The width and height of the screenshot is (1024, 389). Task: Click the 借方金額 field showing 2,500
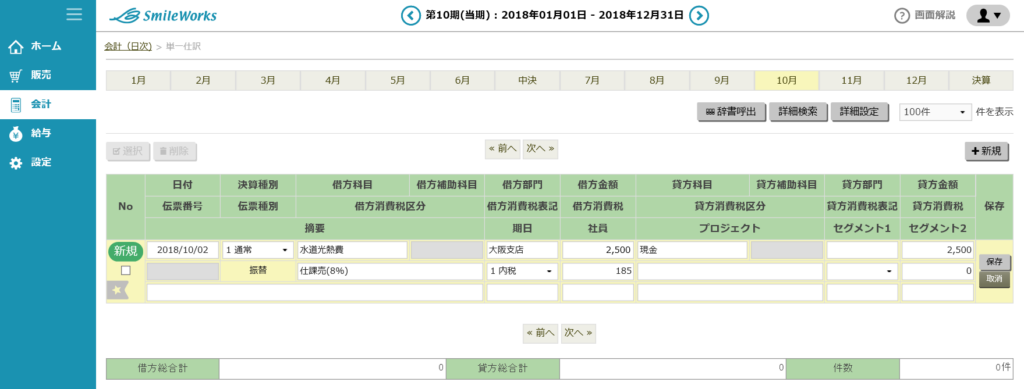598,250
